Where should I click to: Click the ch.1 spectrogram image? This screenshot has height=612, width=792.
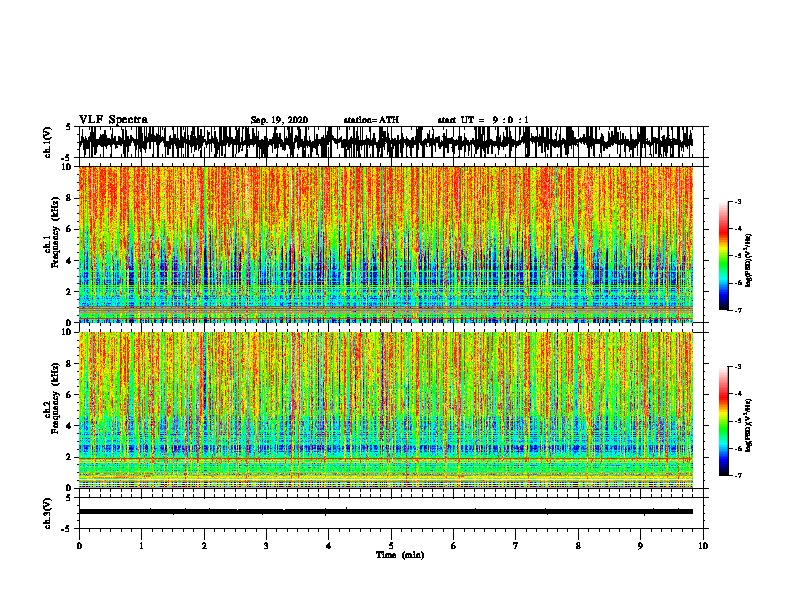point(385,244)
